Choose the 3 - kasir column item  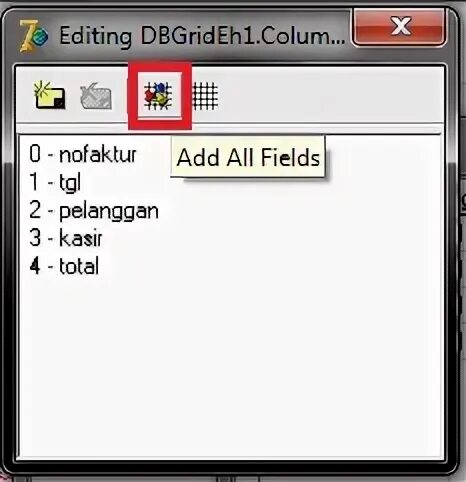pyautogui.click(x=66, y=238)
